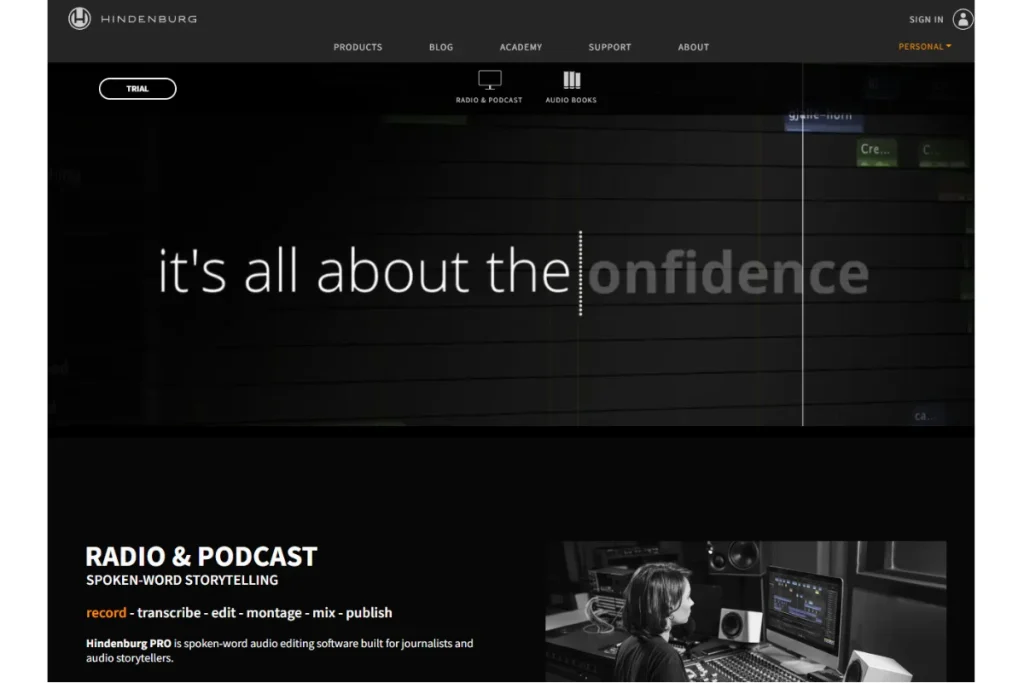Select the Radio & Podcast monitor icon
This screenshot has width=1024, height=683.
489,80
